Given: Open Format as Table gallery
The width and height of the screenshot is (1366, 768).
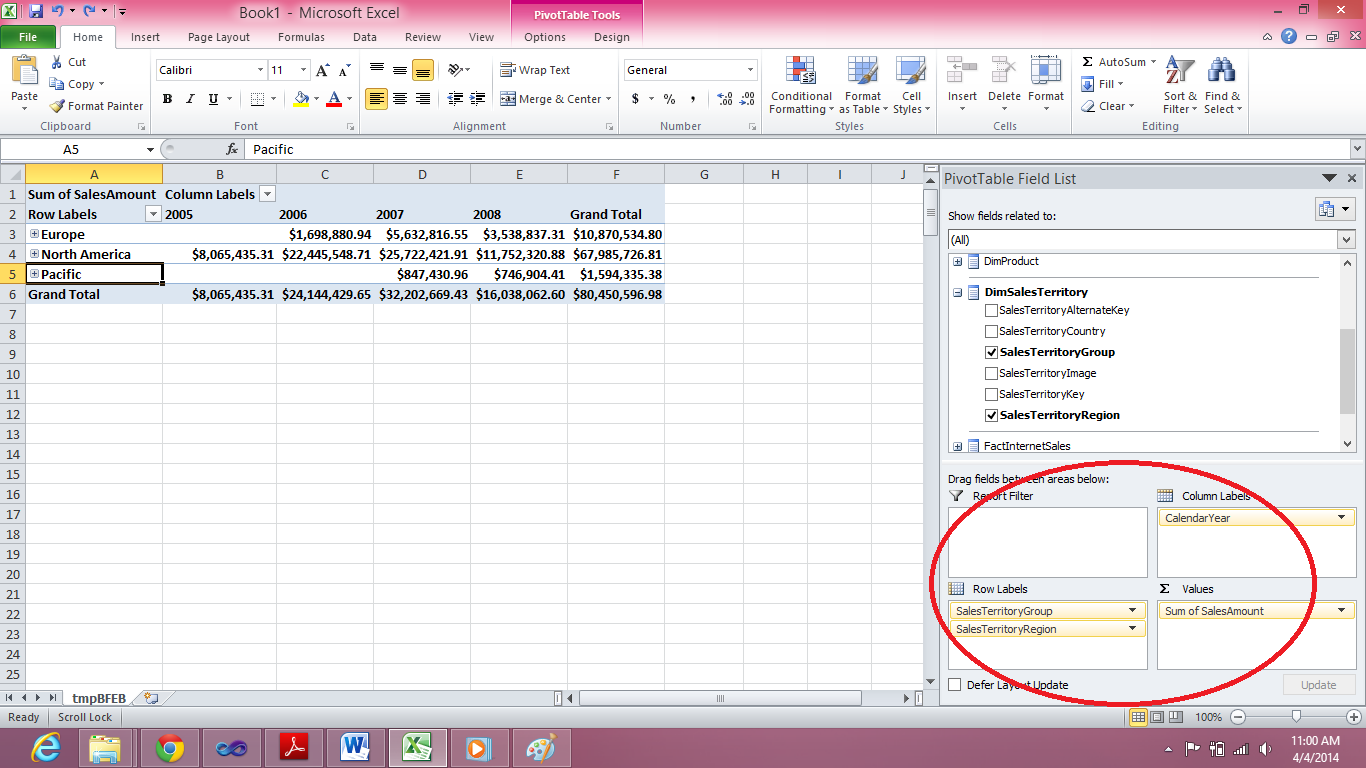Looking at the screenshot, I should click(x=862, y=85).
